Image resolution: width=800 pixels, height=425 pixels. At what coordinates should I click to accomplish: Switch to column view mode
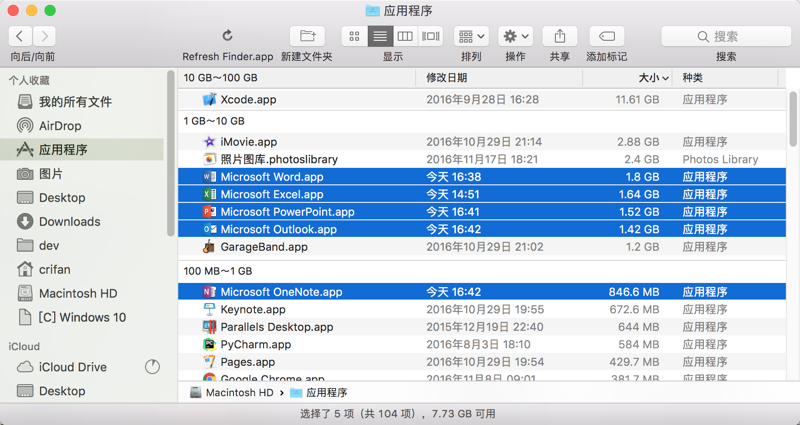click(405, 36)
